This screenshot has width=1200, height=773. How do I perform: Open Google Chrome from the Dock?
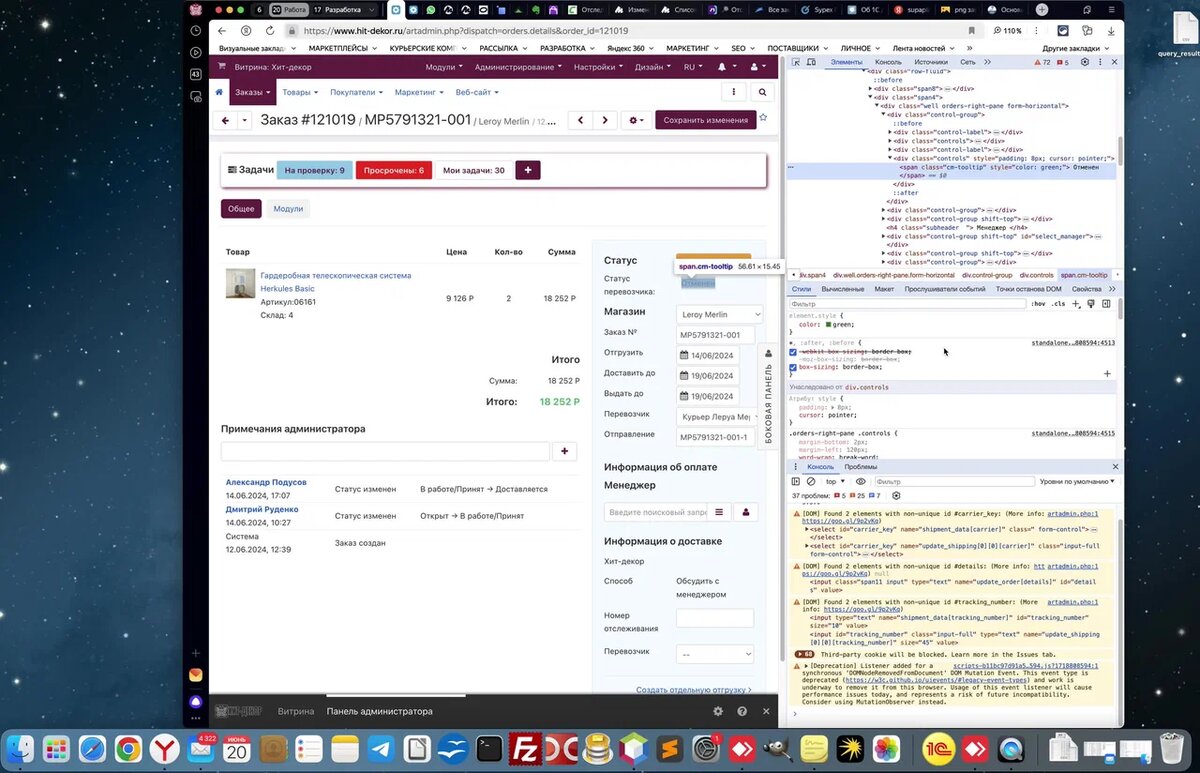128,748
